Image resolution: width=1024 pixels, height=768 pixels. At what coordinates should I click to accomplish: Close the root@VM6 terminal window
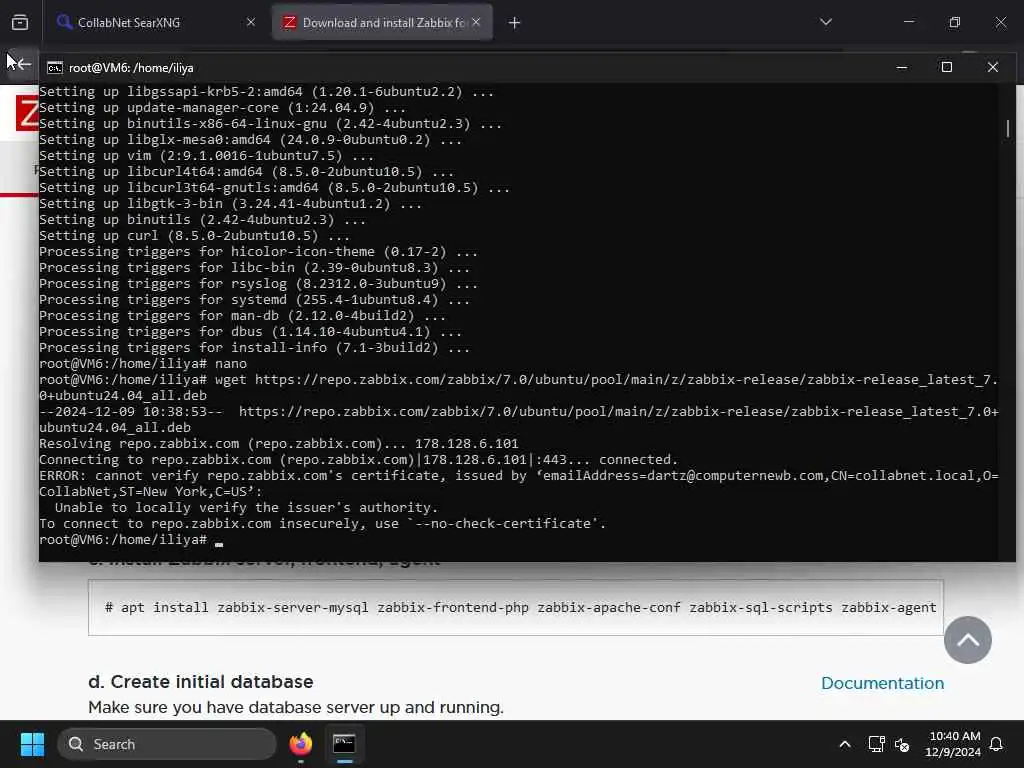993,67
